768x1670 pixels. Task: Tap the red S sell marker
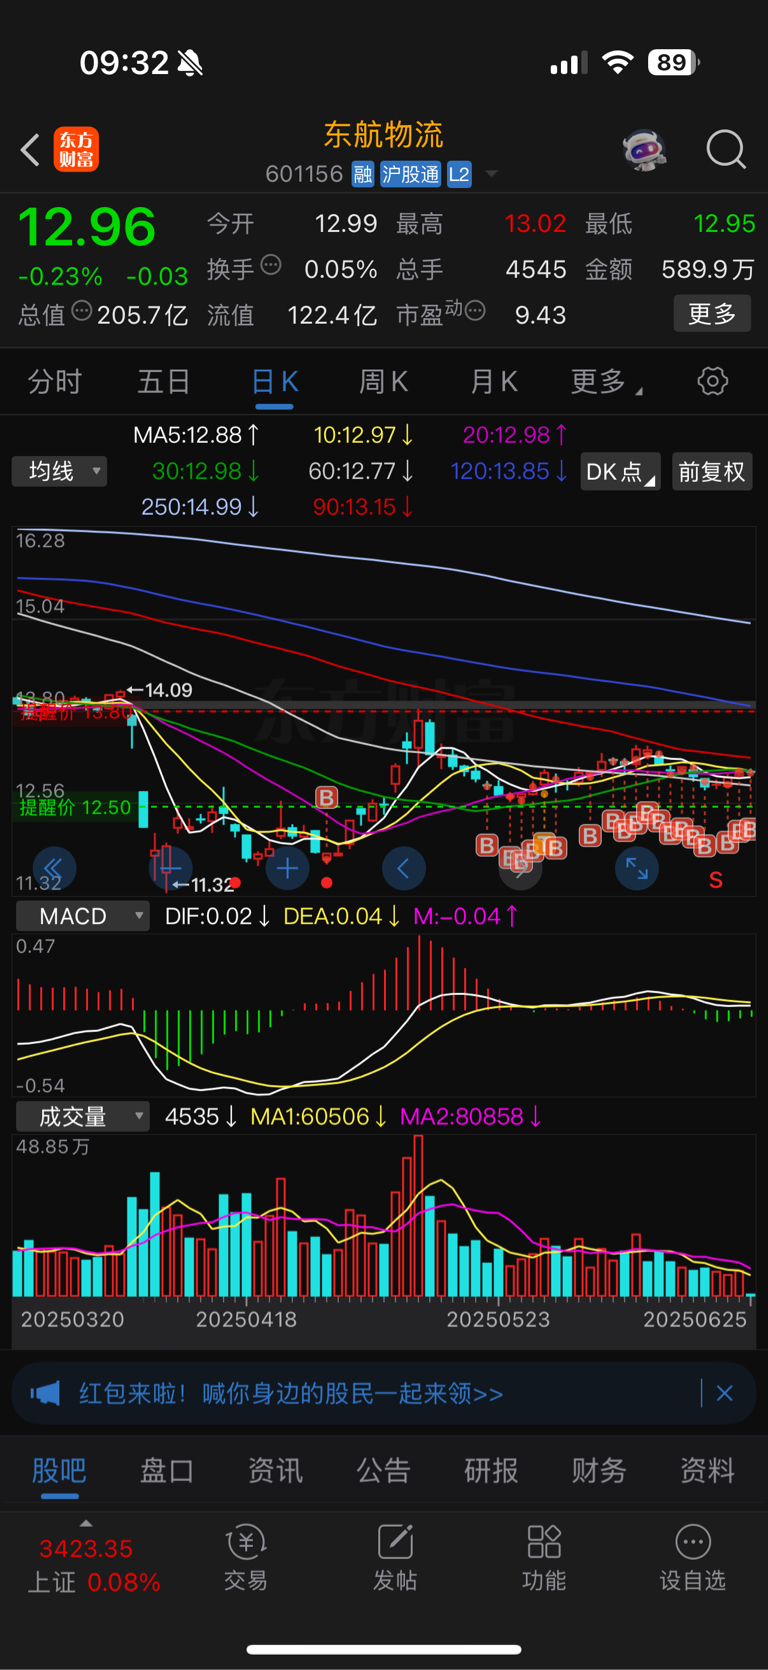(716, 880)
